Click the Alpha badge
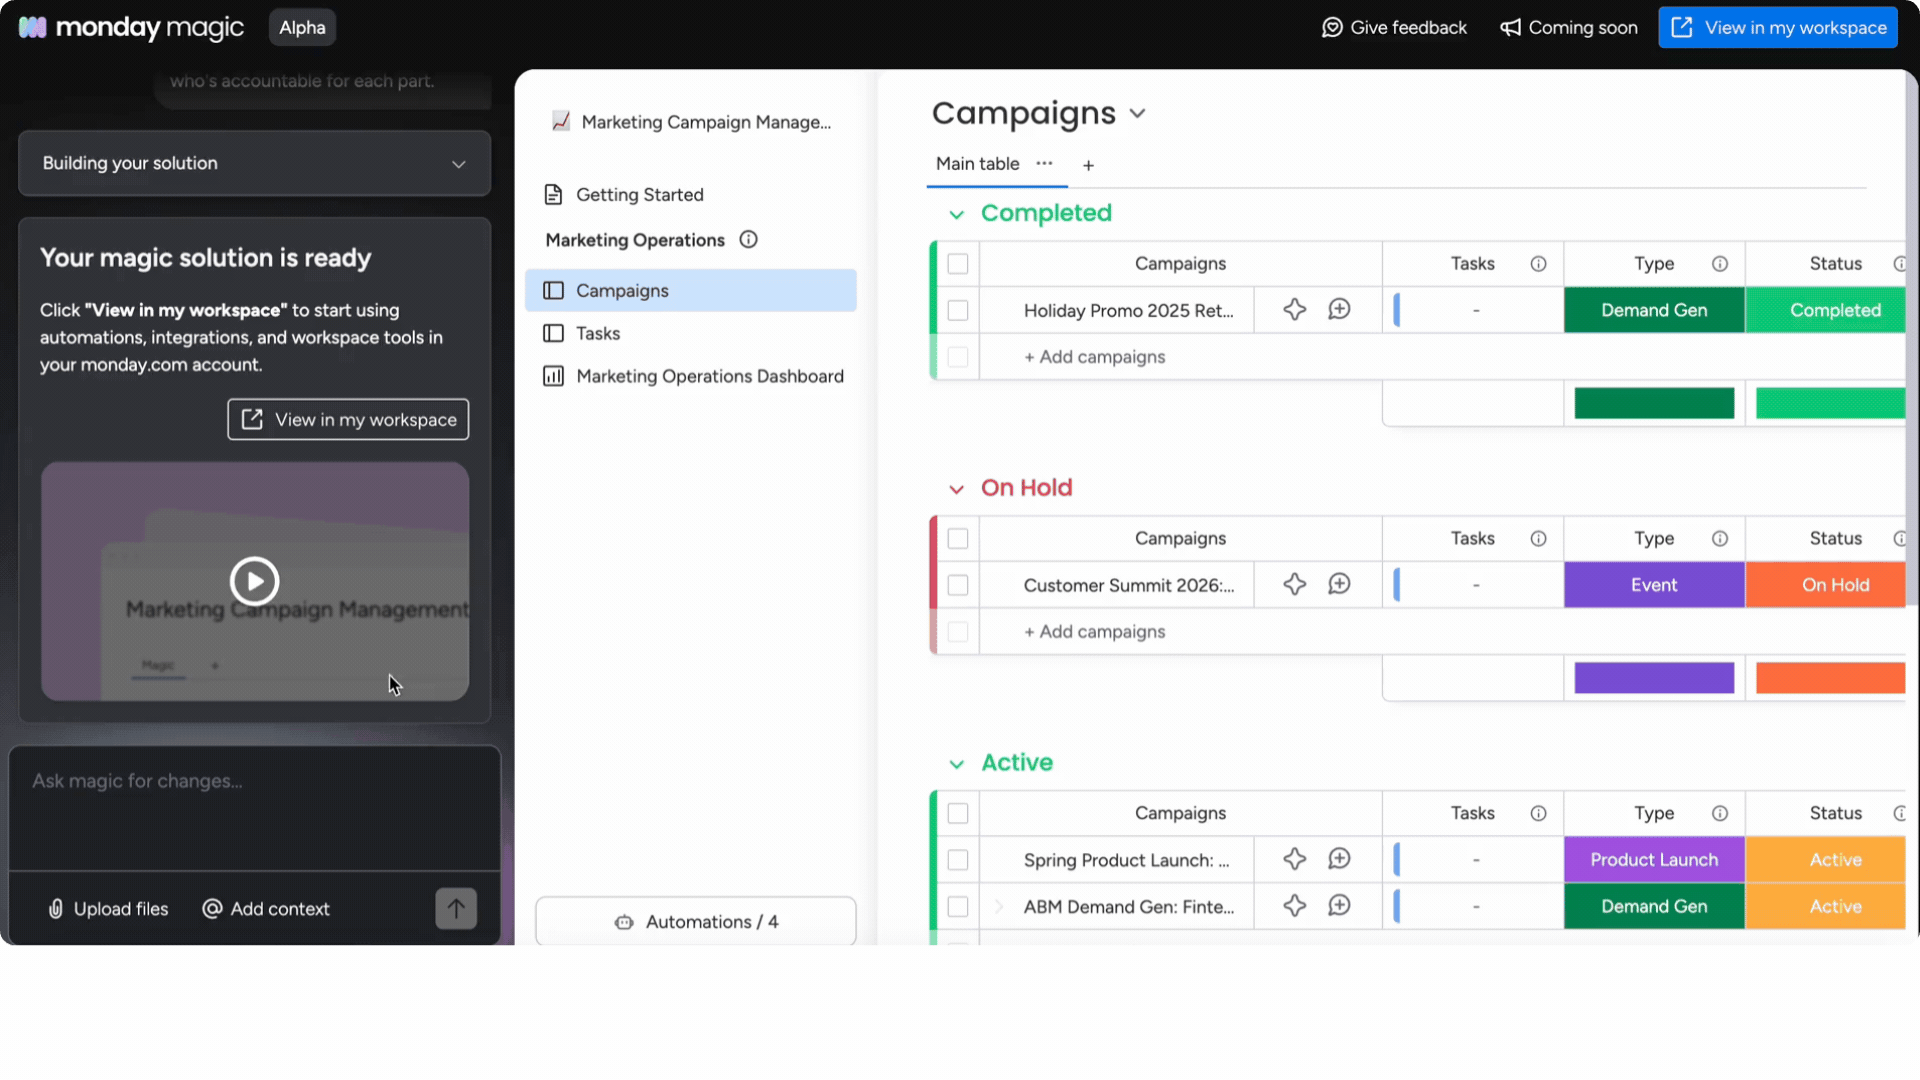 [302, 27]
